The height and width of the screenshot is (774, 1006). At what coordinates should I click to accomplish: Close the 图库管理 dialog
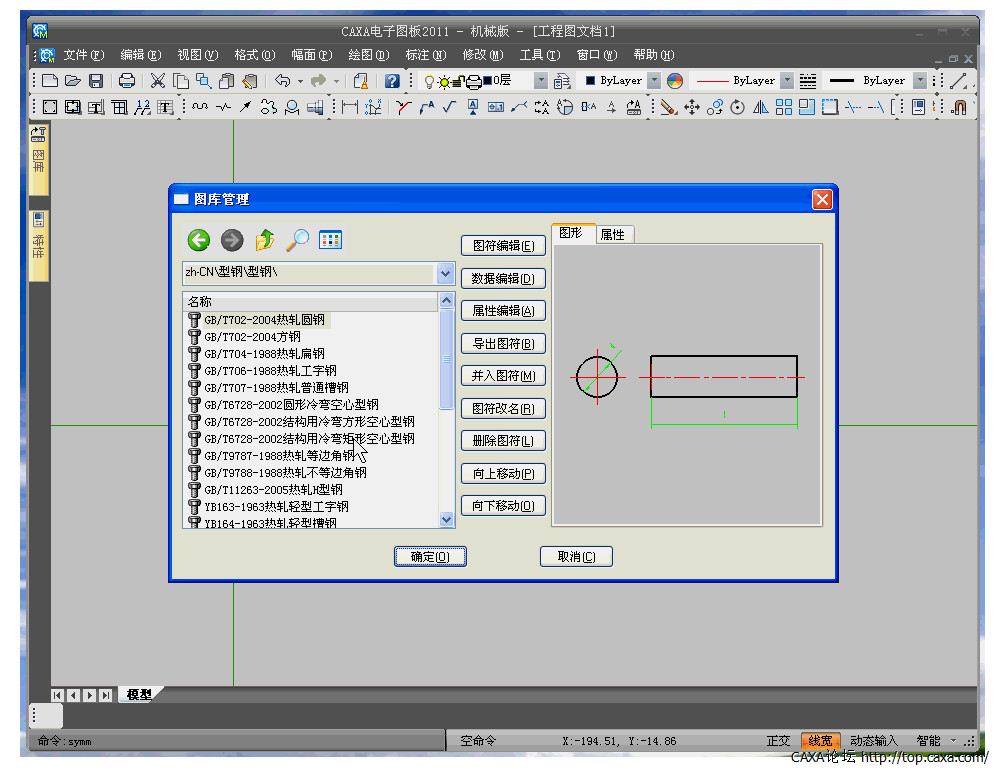tap(823, 200)
